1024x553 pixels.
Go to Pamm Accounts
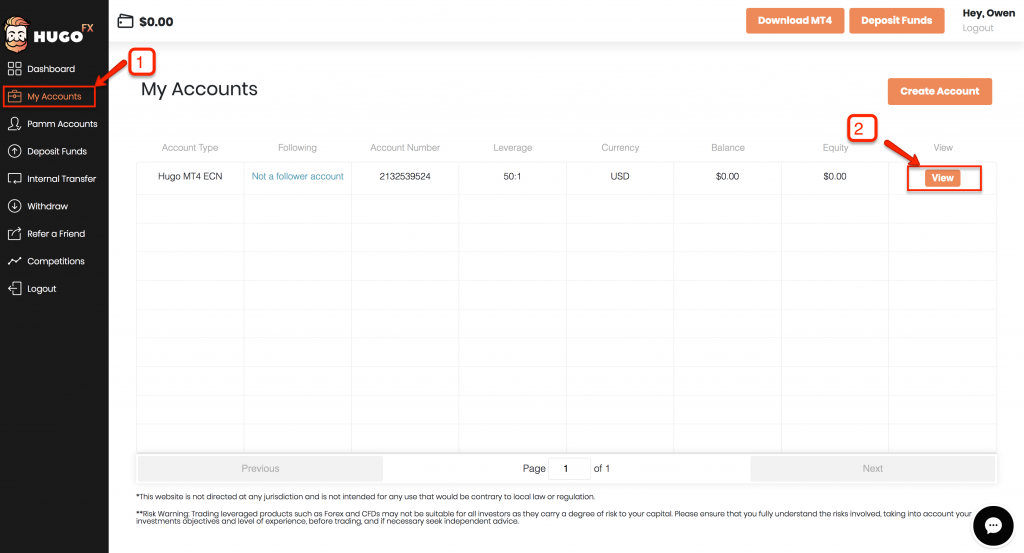62,123
